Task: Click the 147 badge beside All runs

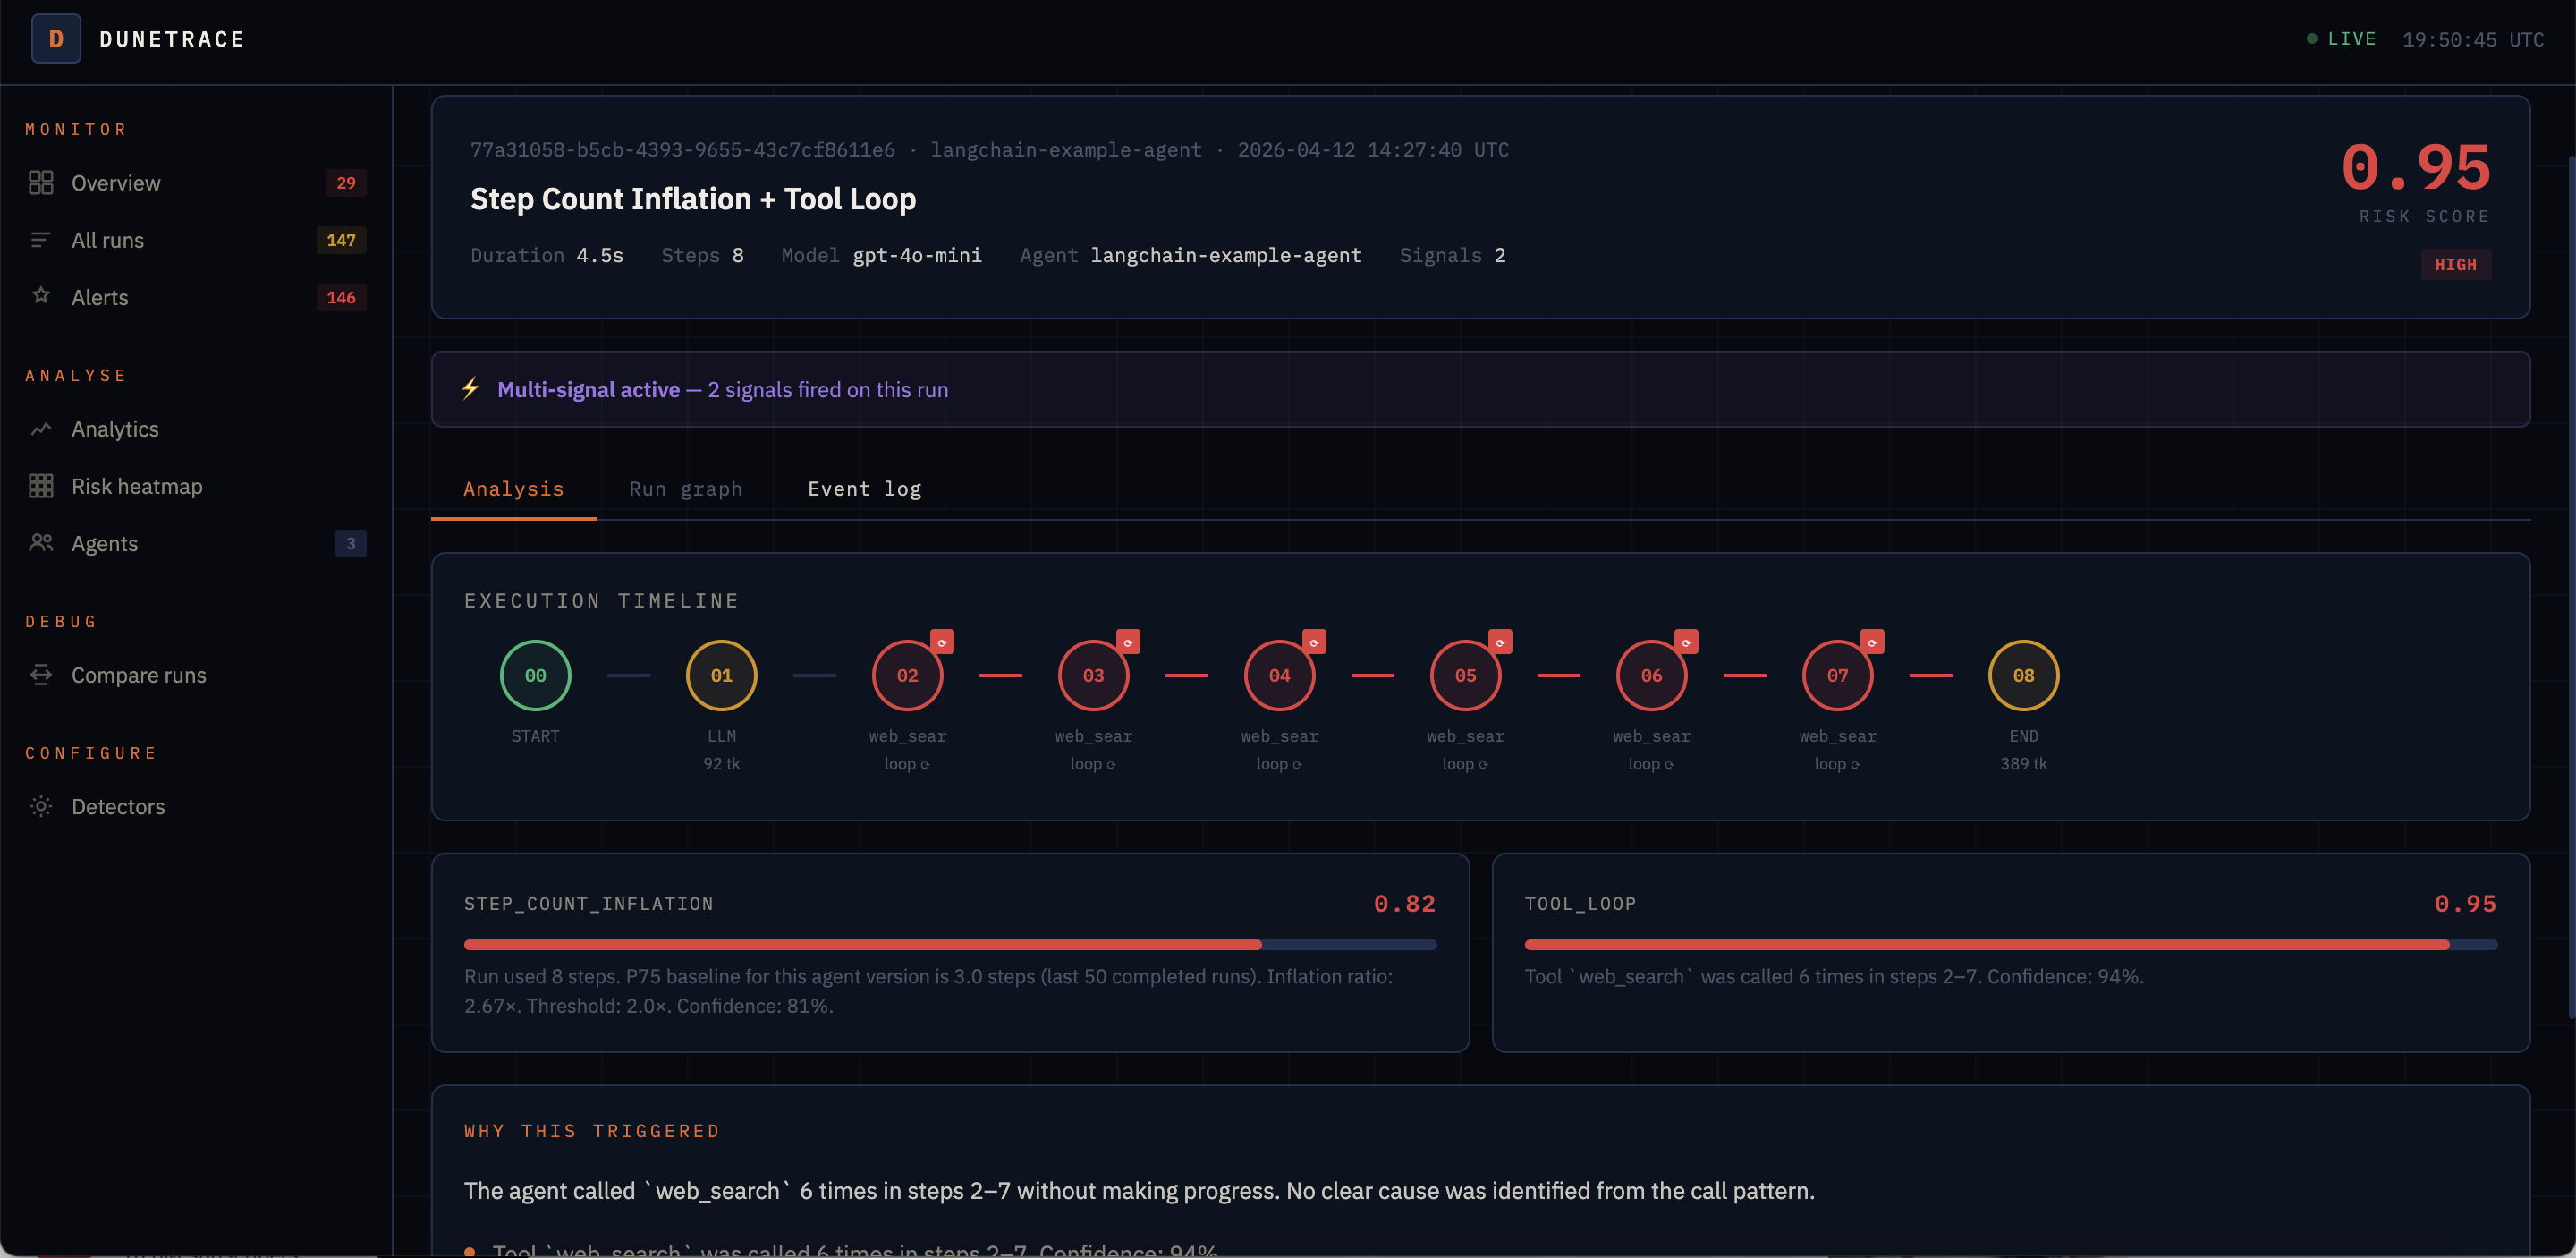Action: [x=341, y=240]
